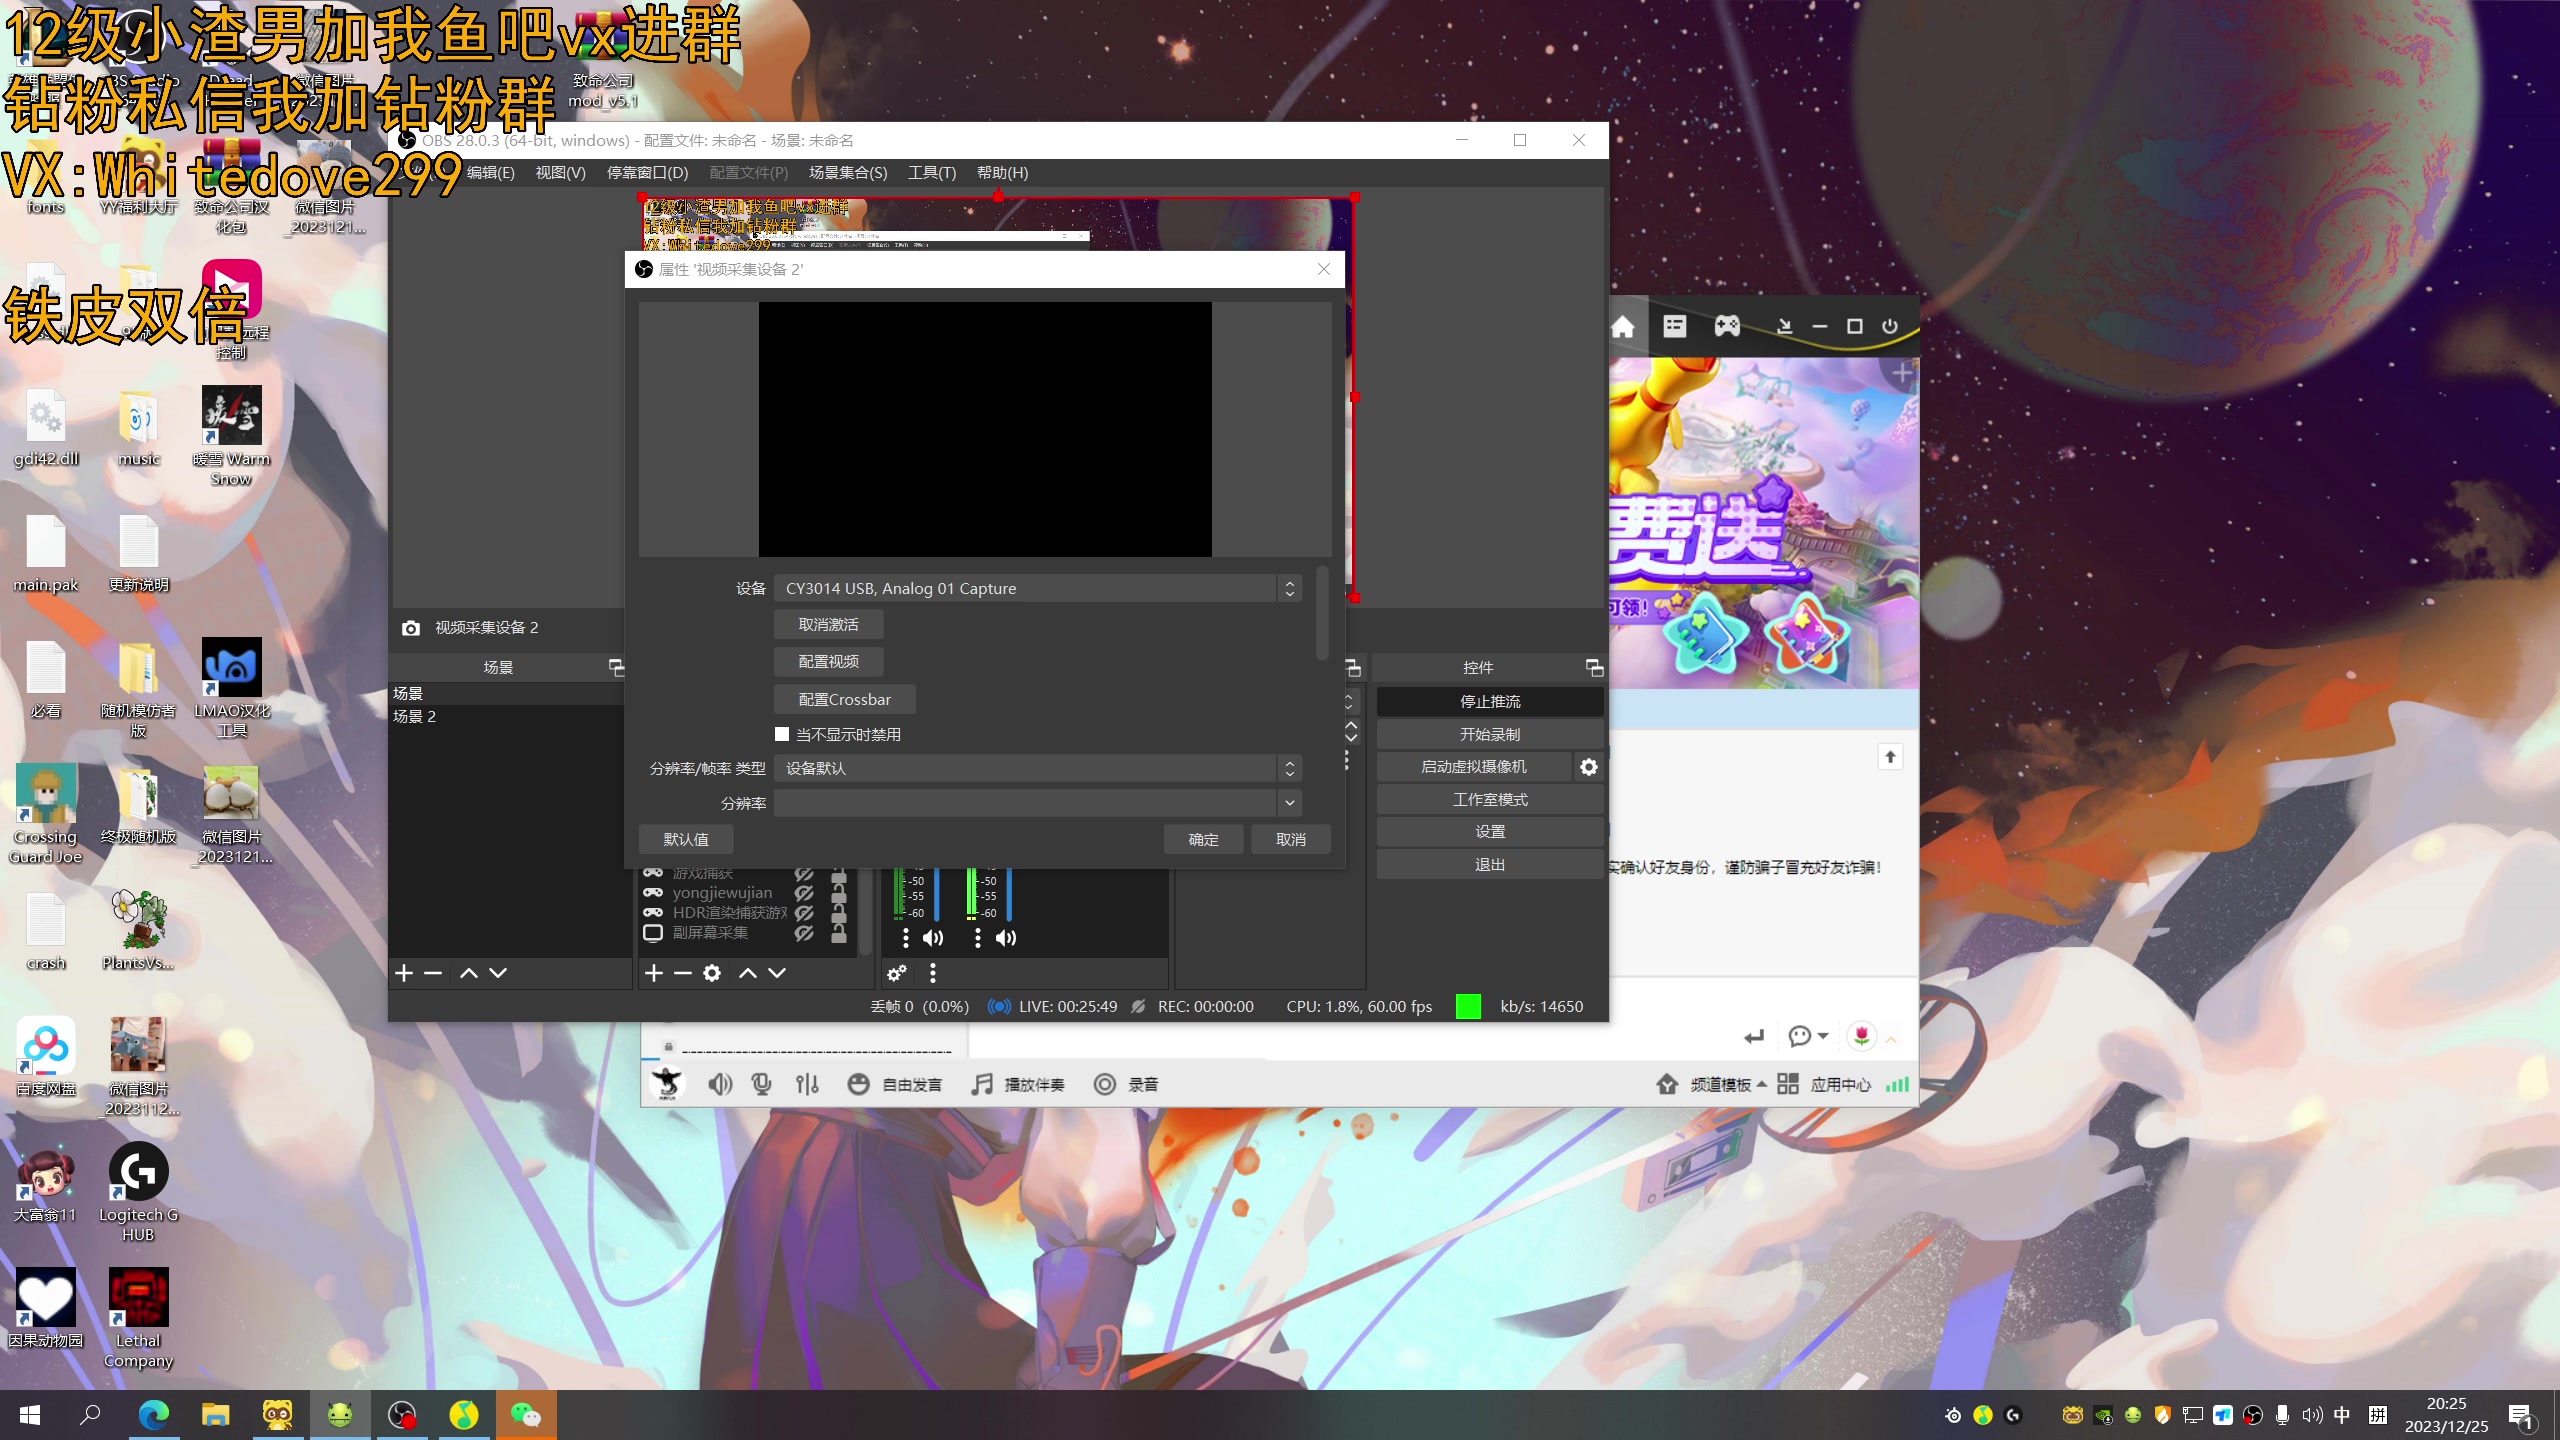Move the selected scene up

click(469, 973)
